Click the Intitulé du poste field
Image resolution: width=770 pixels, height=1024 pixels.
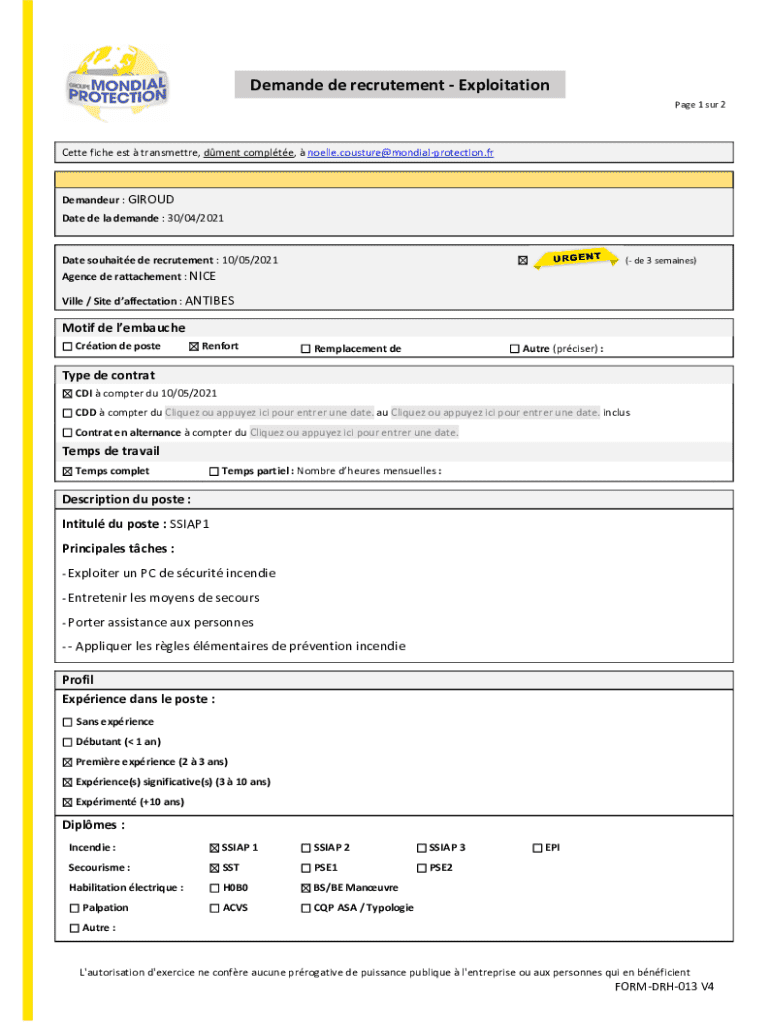pos(190,523)
